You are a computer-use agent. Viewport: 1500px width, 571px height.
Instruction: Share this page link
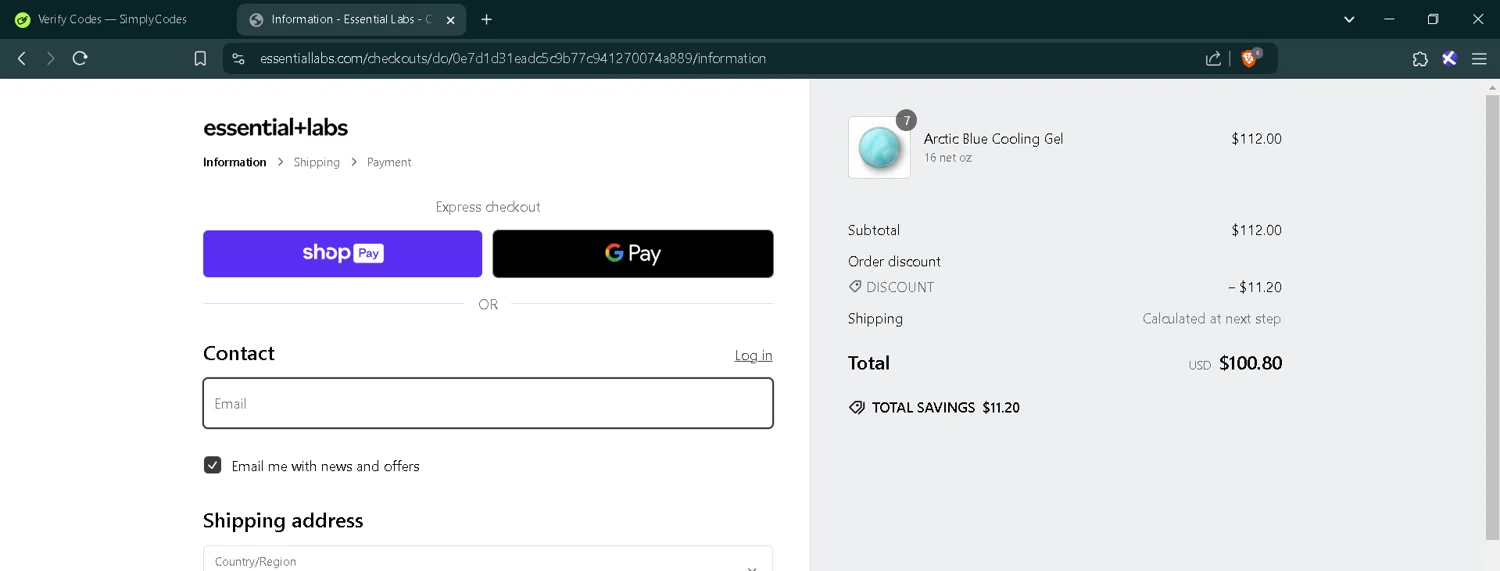tap(1213, 59)
